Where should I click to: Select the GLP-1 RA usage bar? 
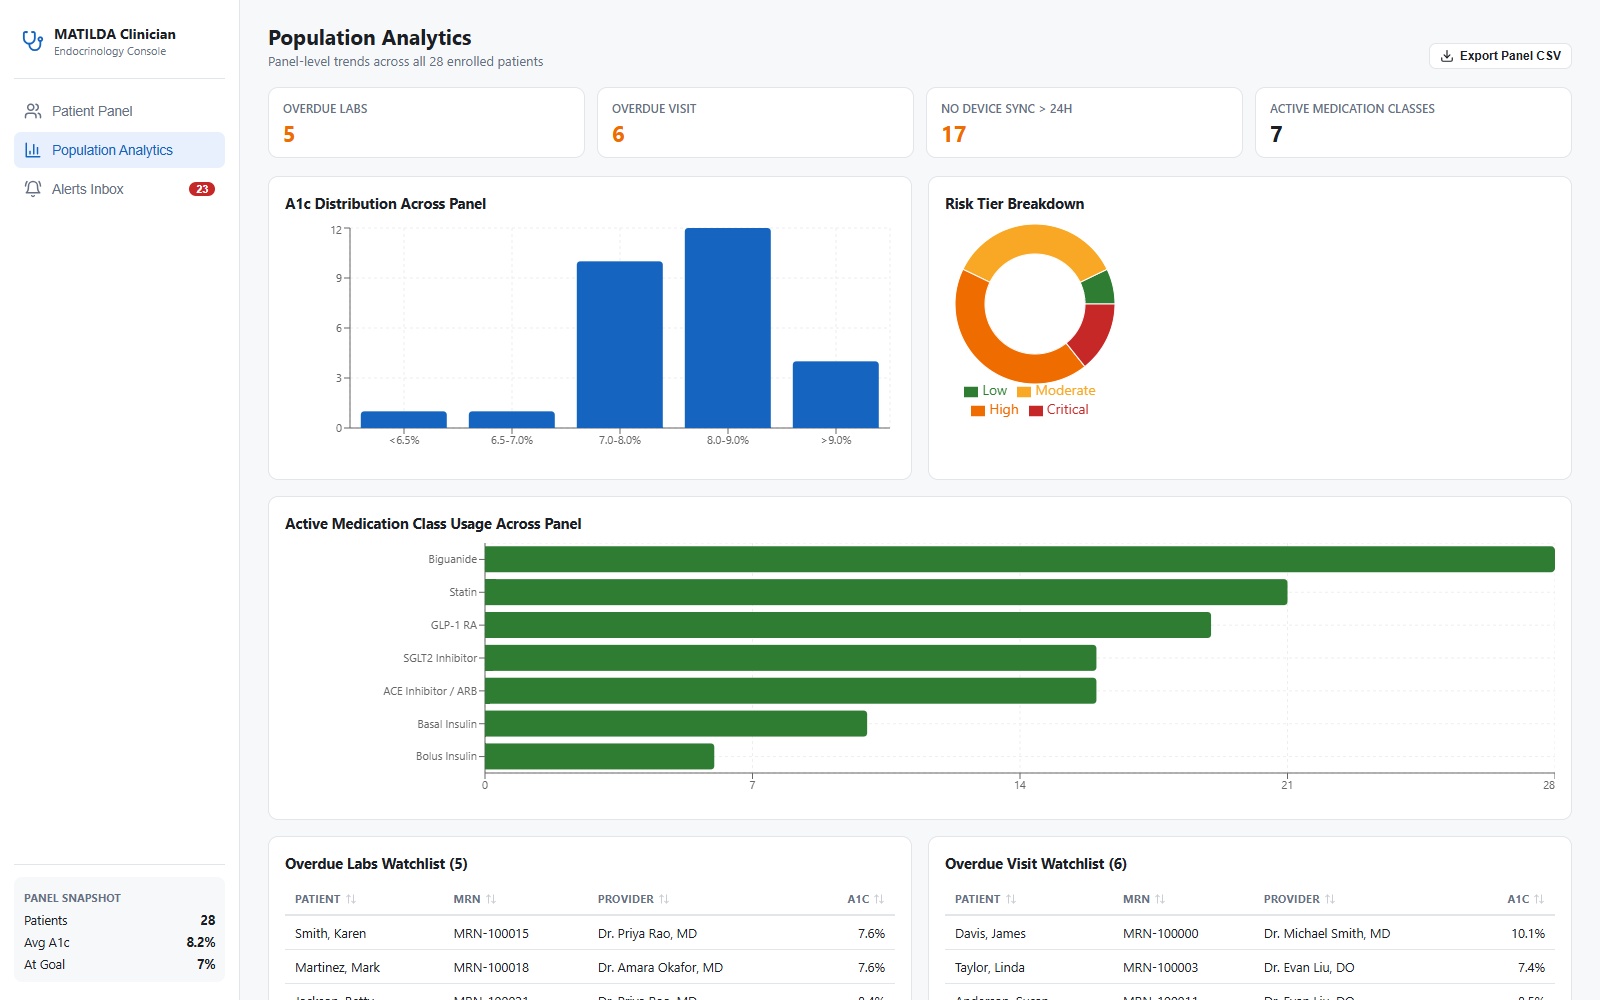tap(848, 625)
